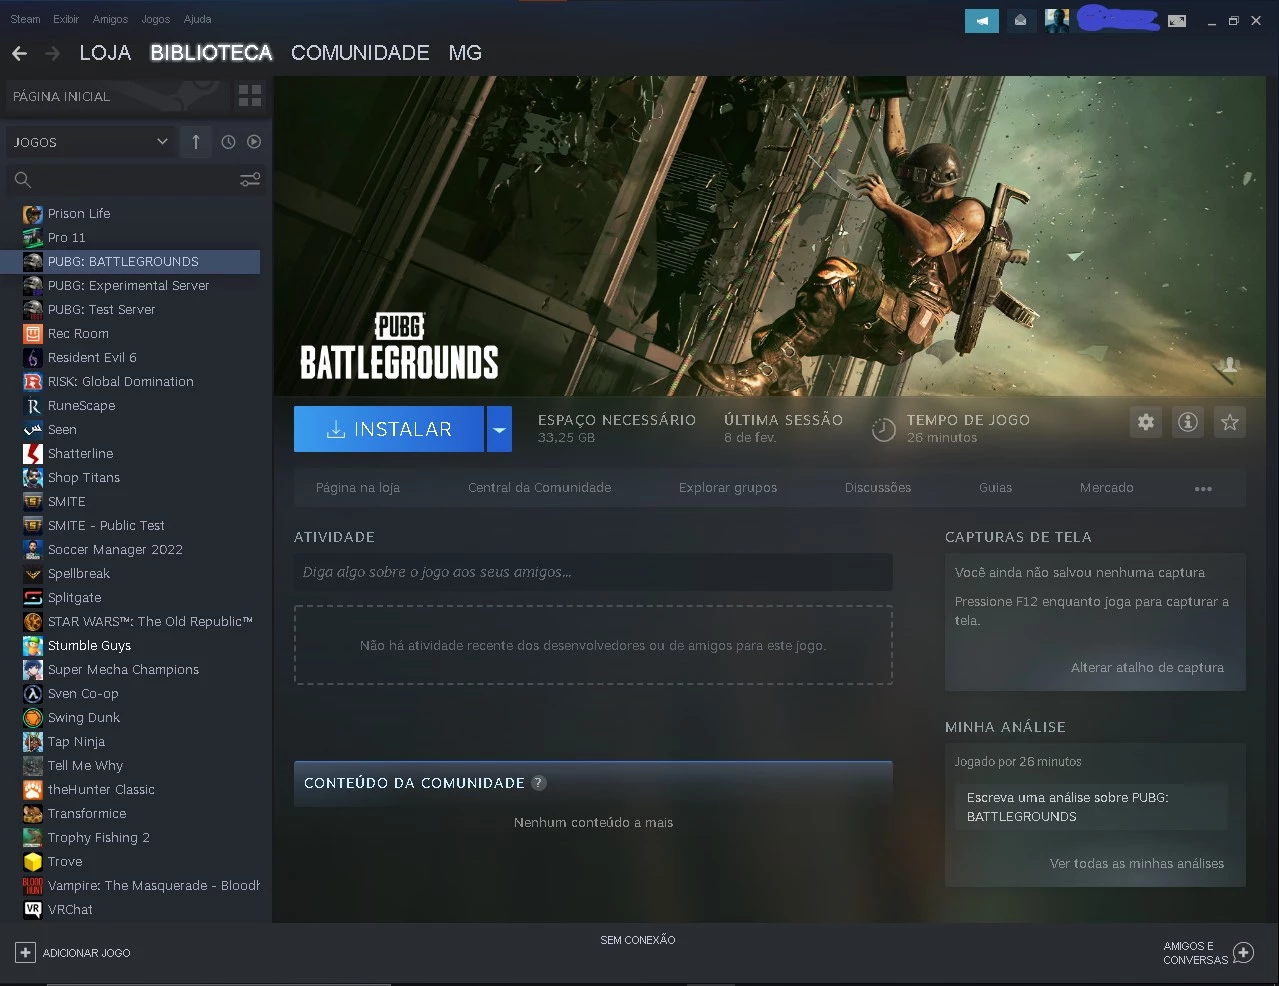1279x986 pixels.
Task: Open PÁGINA INICIAL library home
Action: [118, 96]
